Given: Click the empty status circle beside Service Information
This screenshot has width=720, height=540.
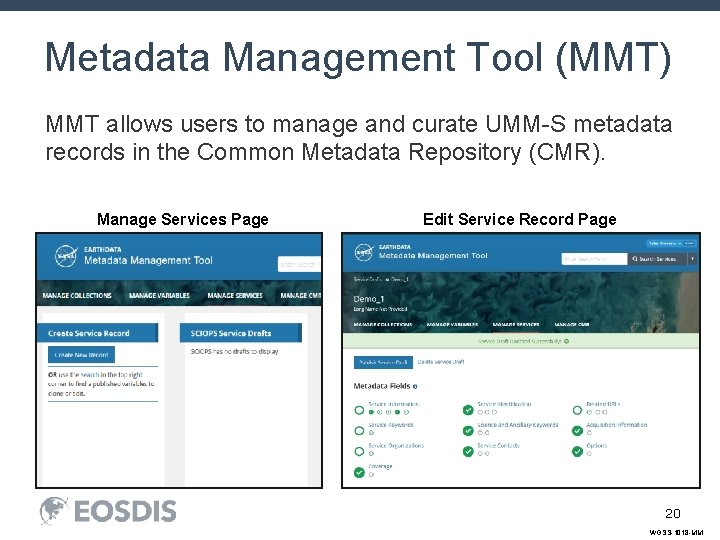Looking at the screenshot, I should coord(359,410).
